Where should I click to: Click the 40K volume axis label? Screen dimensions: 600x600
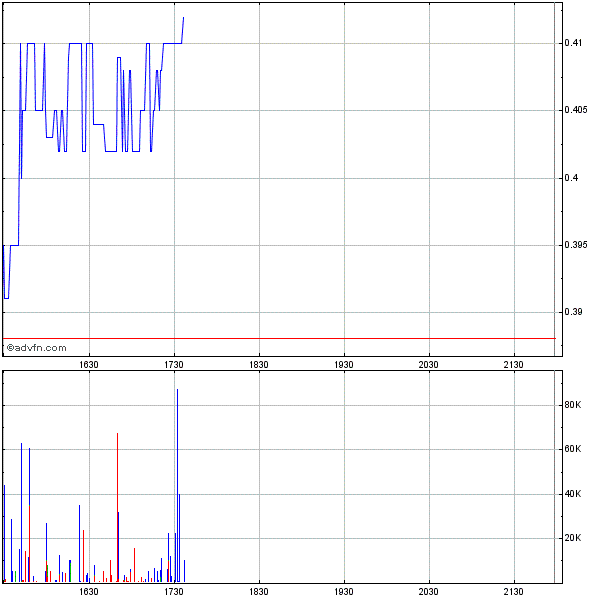coord(573,494)
